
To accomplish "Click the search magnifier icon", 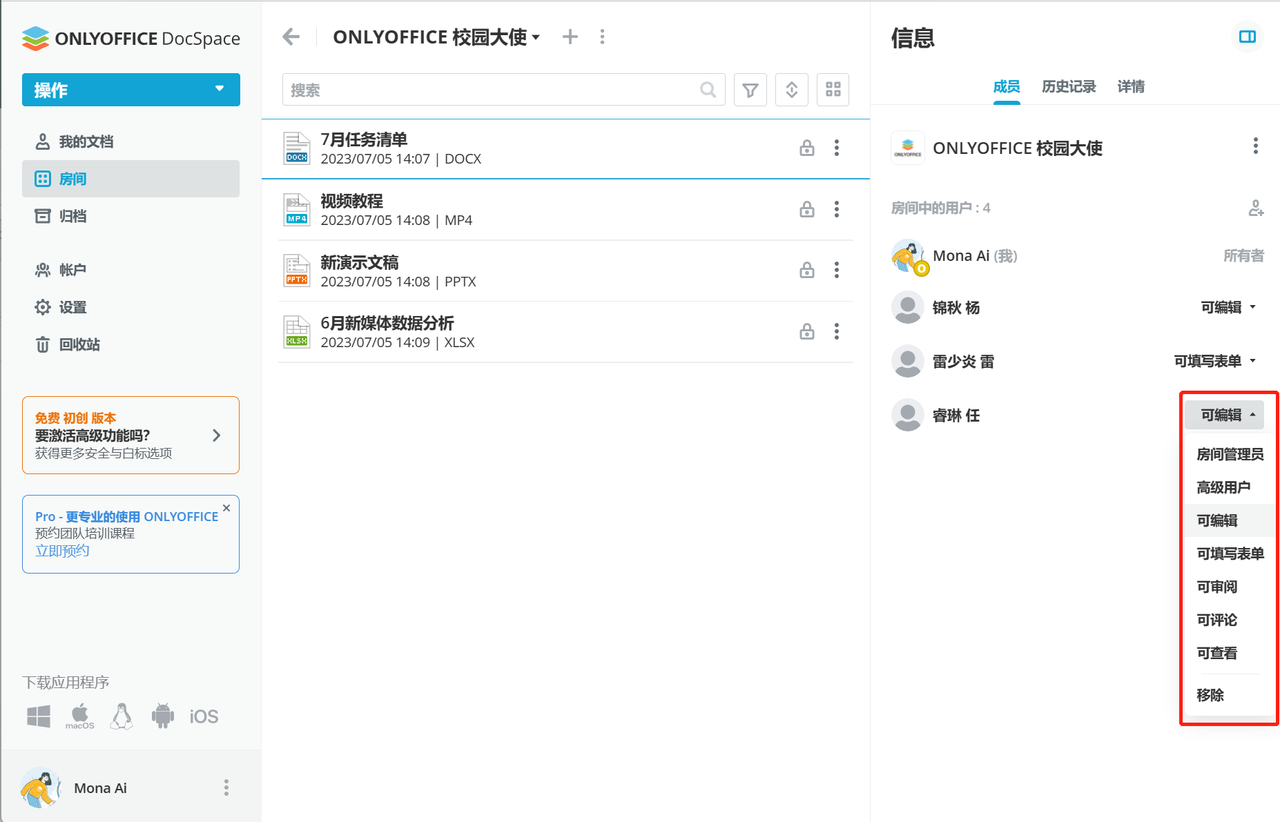I will [x=708, y=90].
